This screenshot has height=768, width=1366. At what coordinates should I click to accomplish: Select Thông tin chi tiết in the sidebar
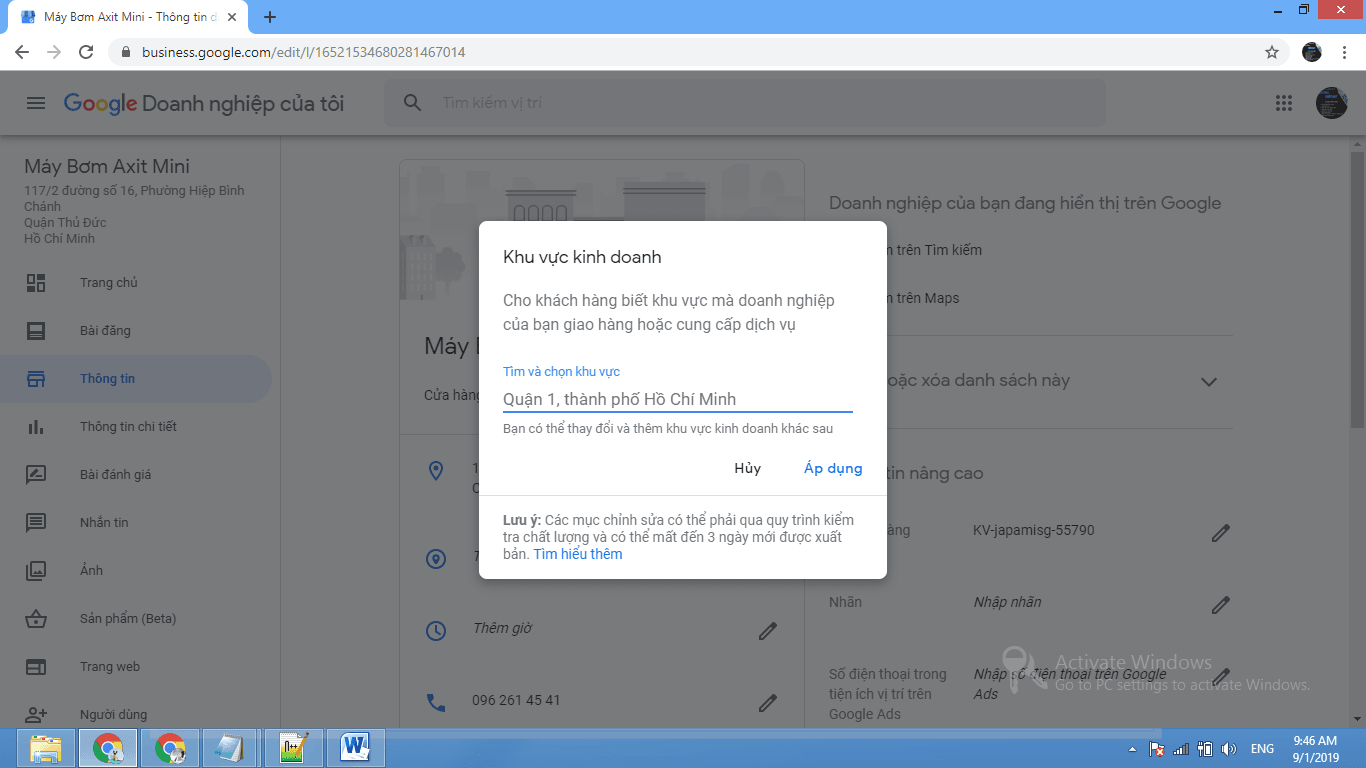pyautogui.click(x=136, y=427)
